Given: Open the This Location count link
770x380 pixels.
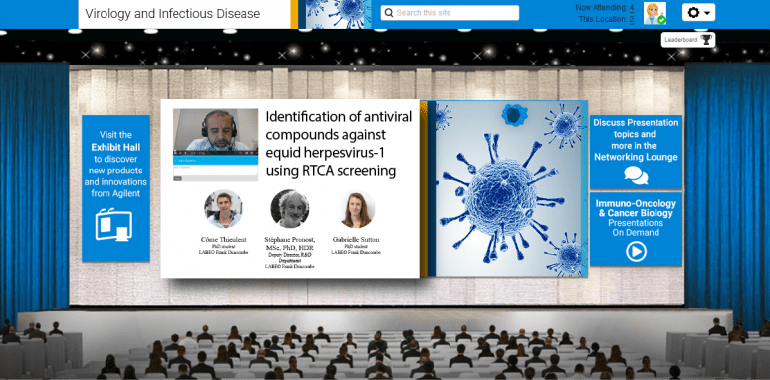Looking at the screenshot, I should (x=632, y=19).
